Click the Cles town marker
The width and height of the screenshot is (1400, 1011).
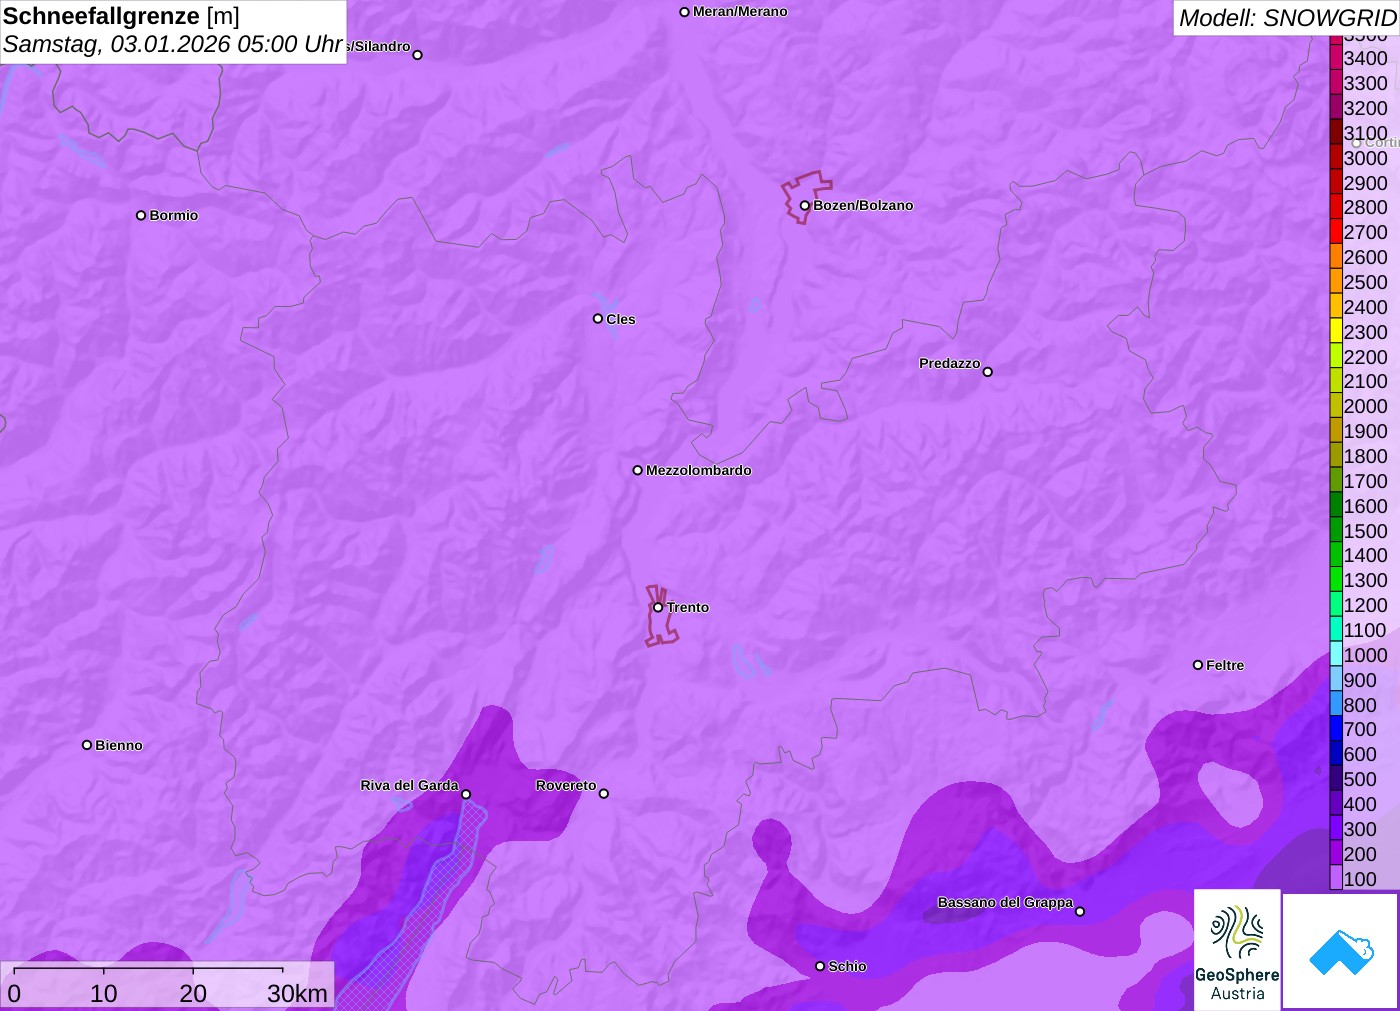click(x=598, y=319)
